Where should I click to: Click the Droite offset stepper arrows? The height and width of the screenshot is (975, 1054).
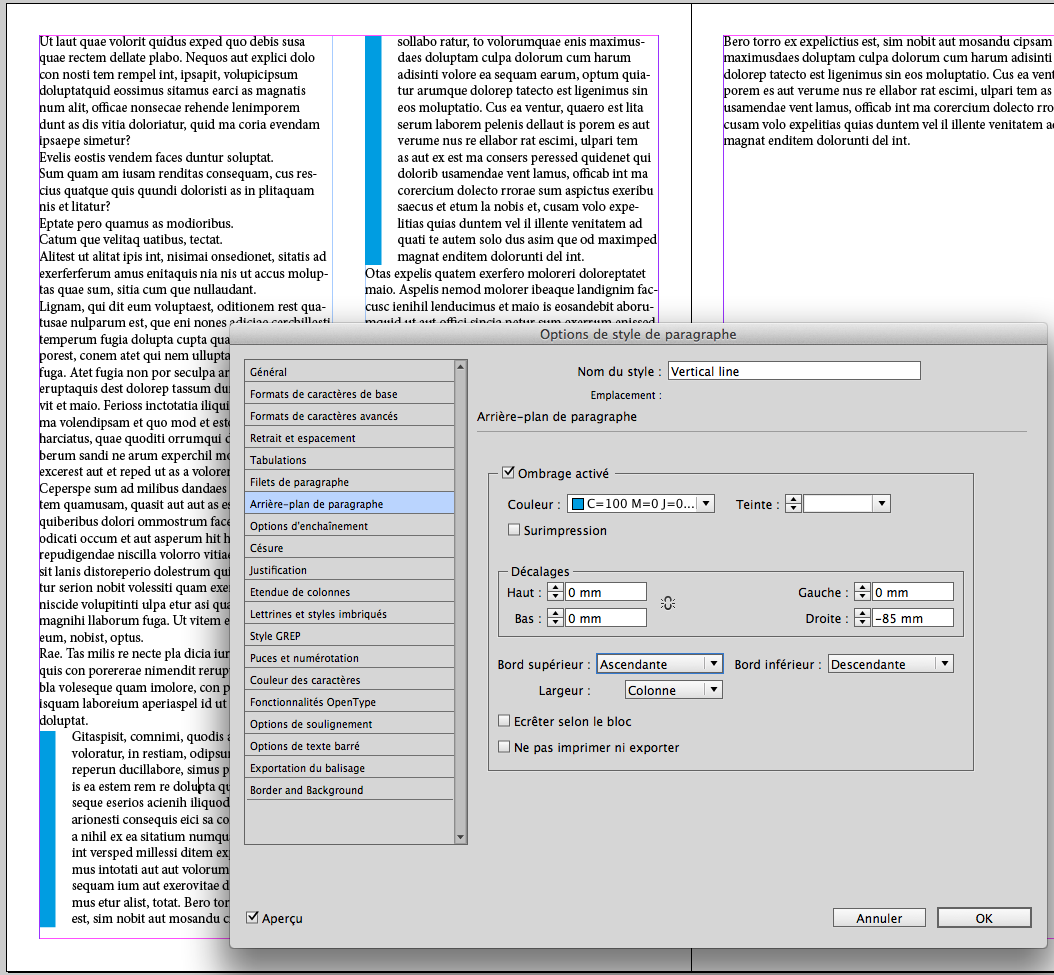pyautogui.click(x=862, y=618)
